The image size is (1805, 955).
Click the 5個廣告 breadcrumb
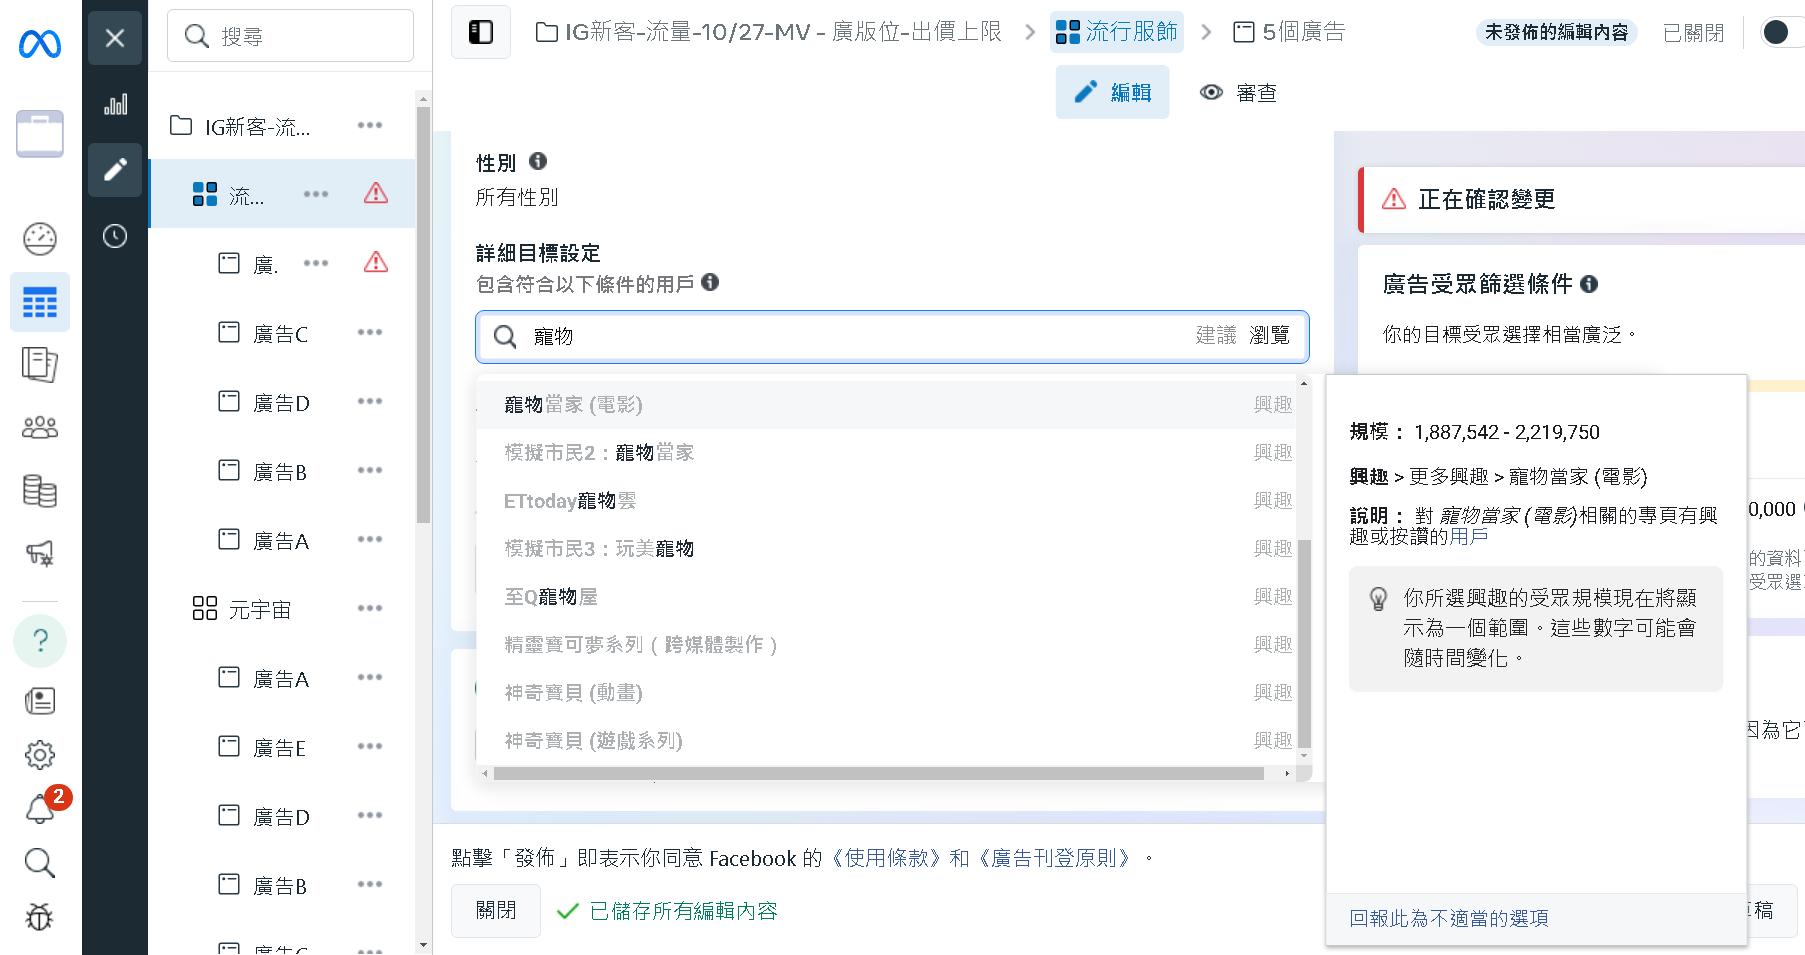[x=1289, y=32]
